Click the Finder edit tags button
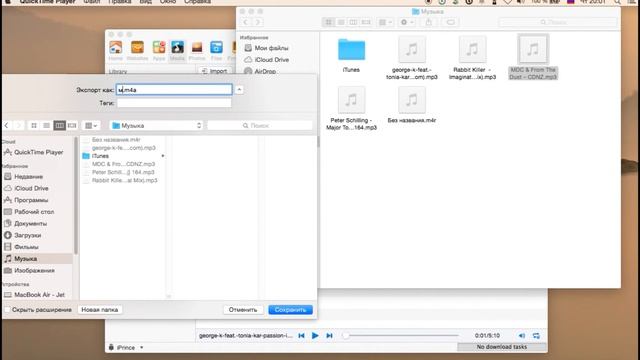 click(x=451, y=22)
